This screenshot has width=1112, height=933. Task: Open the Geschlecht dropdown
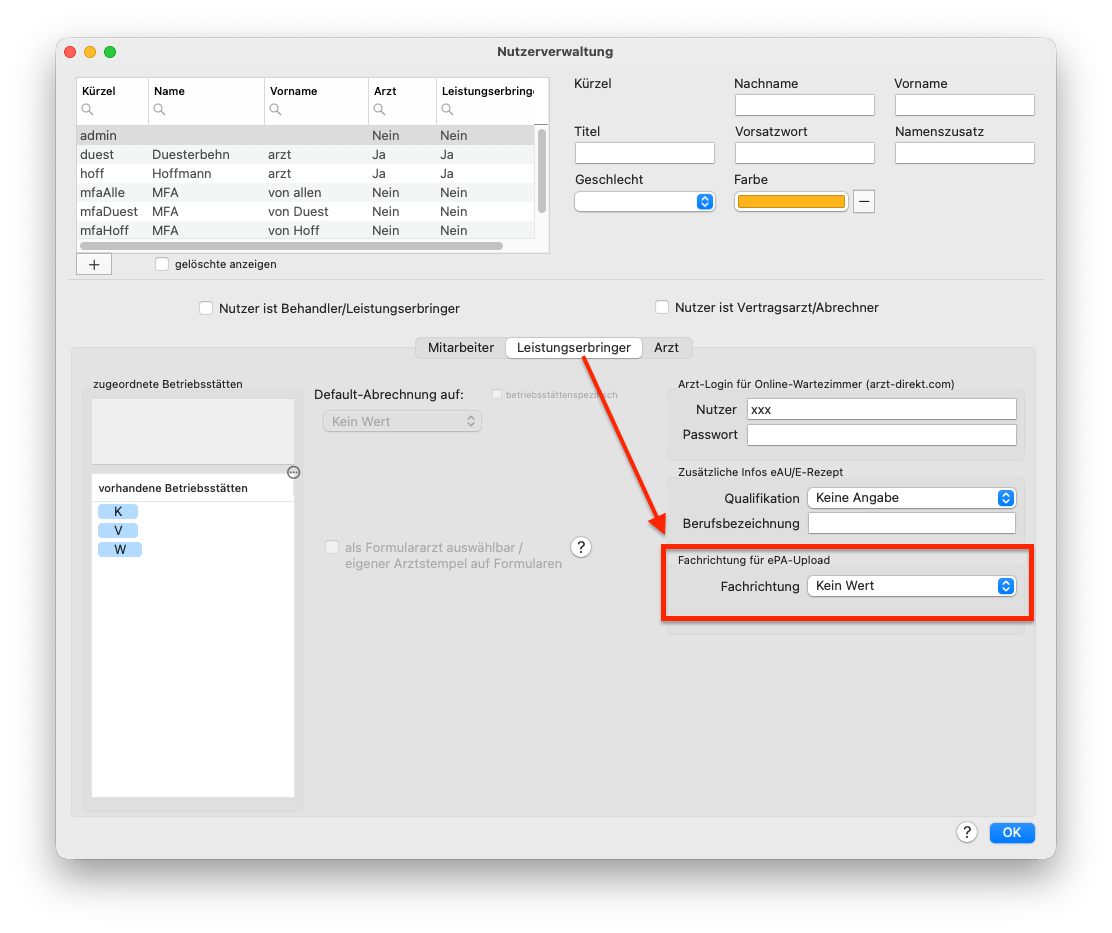(x=644, y=201)
